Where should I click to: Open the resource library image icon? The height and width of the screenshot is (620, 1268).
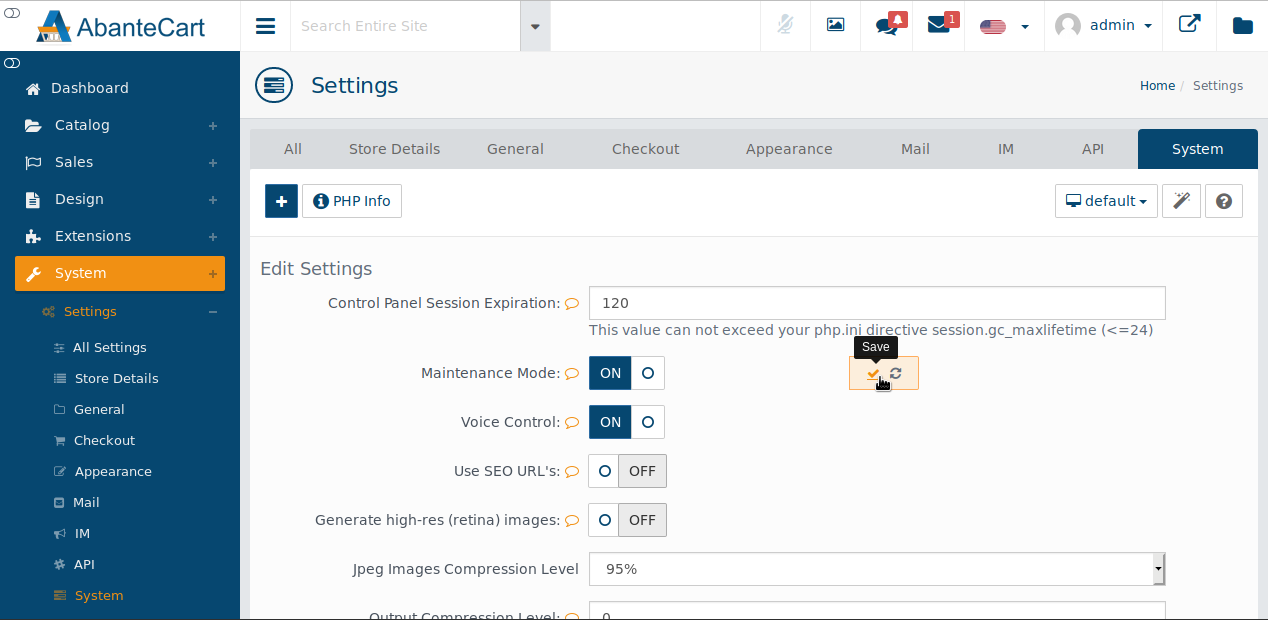[836, 26]
